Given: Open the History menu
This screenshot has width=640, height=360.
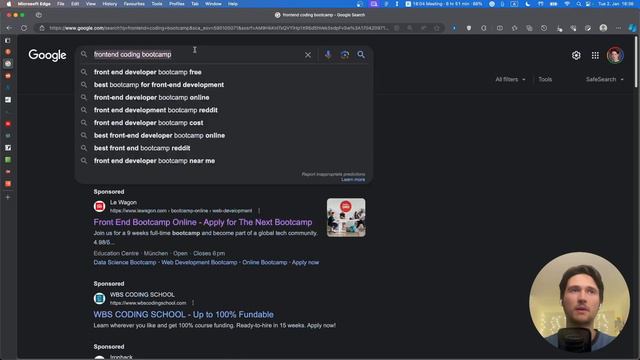Looking at the screenshot, I should [109, 4].
